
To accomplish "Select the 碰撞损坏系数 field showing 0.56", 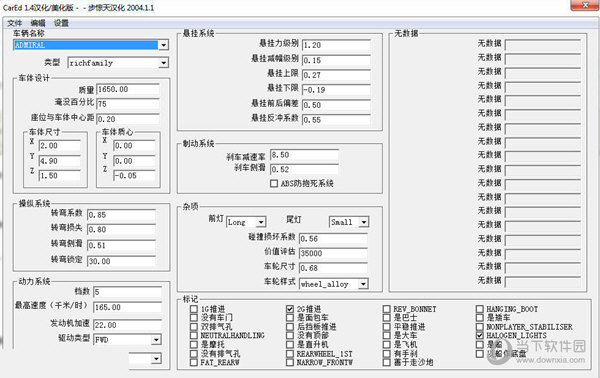I will click(x=333, y=238).
